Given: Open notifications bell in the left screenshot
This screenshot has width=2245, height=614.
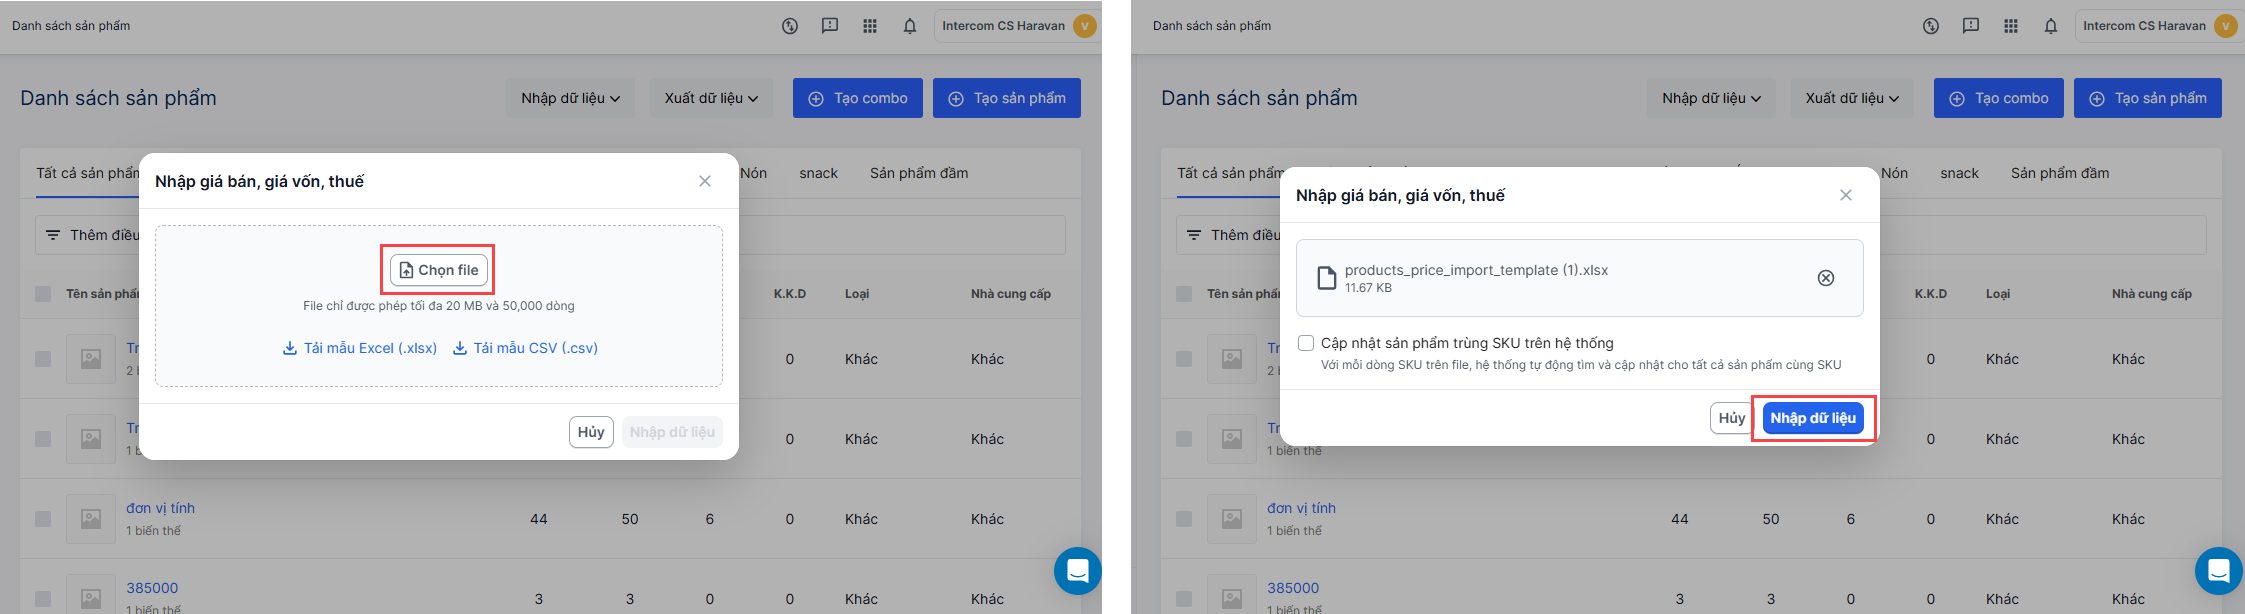Looking at the screenshot, I should pos(909,26).
